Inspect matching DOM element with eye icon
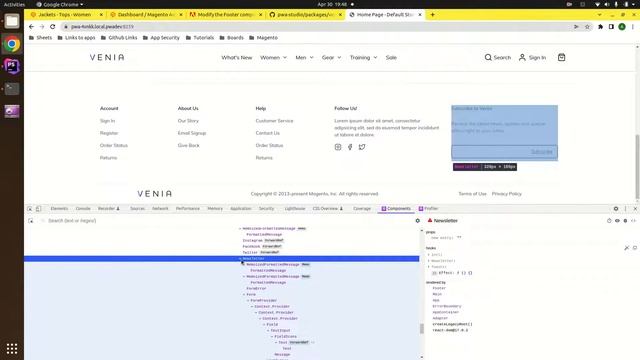Image resolution: width=640 pixels, height=360 pixels. point(617,220)
